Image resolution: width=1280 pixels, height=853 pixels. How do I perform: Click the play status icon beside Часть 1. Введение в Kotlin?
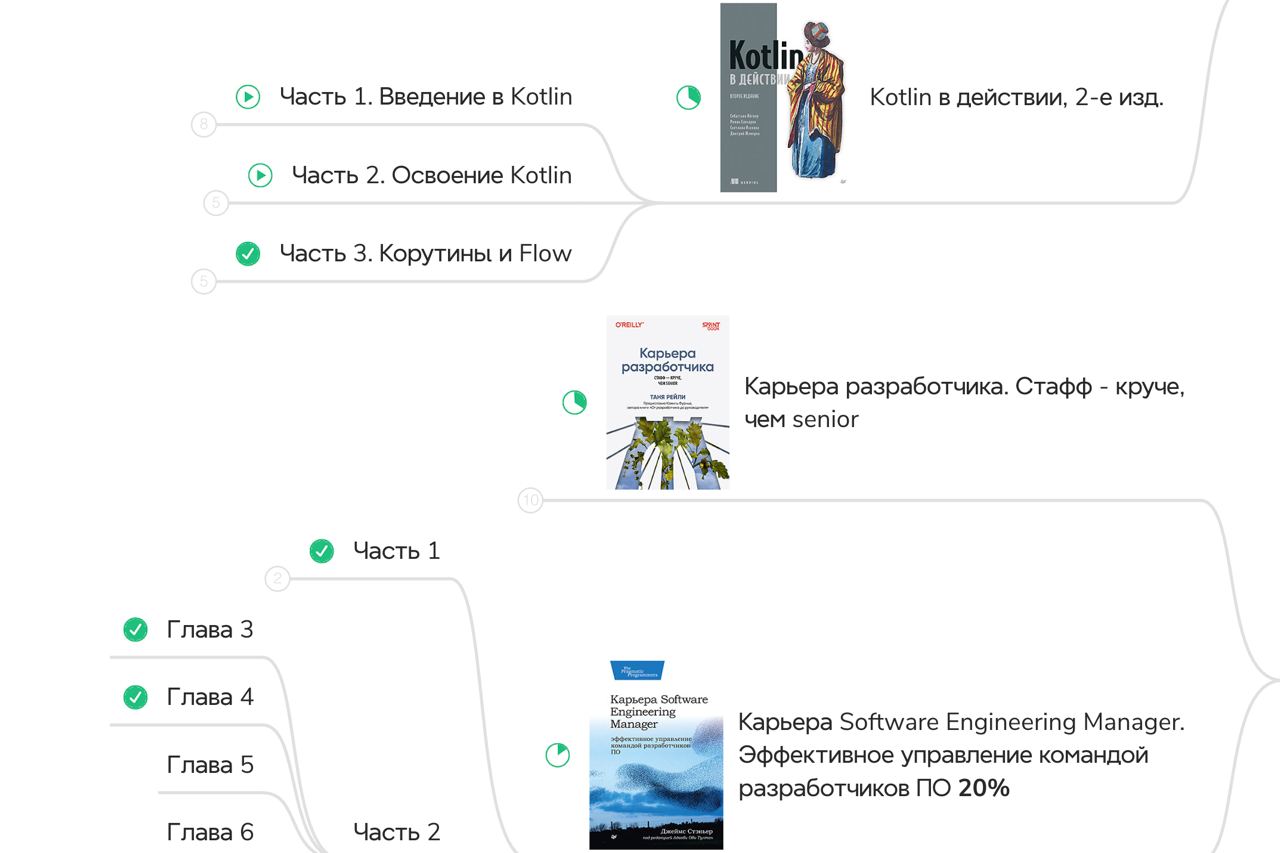coord(248,97)
